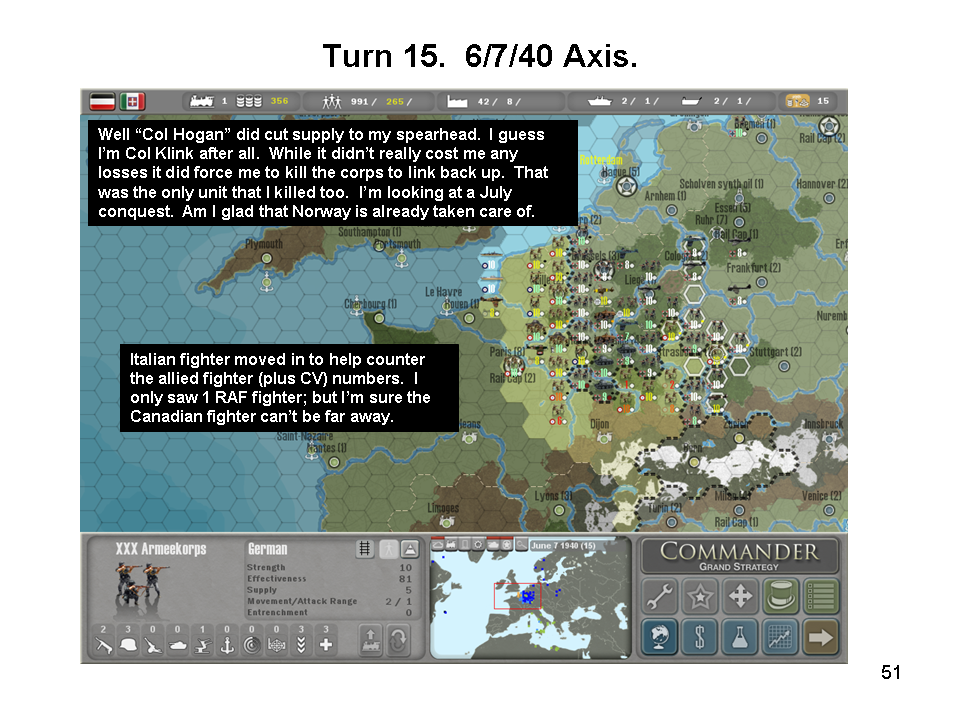
Task: Click the triangle icon in unit panel
Action: coord(409,549)
